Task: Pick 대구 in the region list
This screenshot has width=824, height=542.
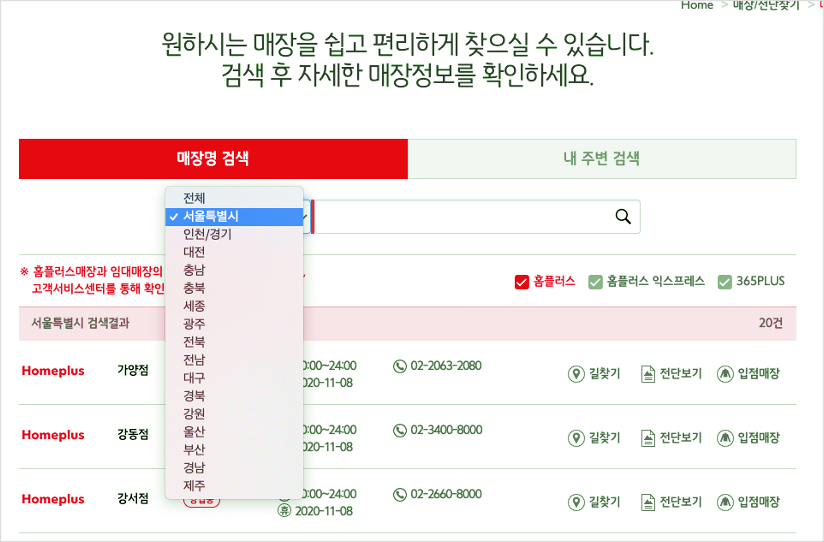Action: click(x=234, y=377)
